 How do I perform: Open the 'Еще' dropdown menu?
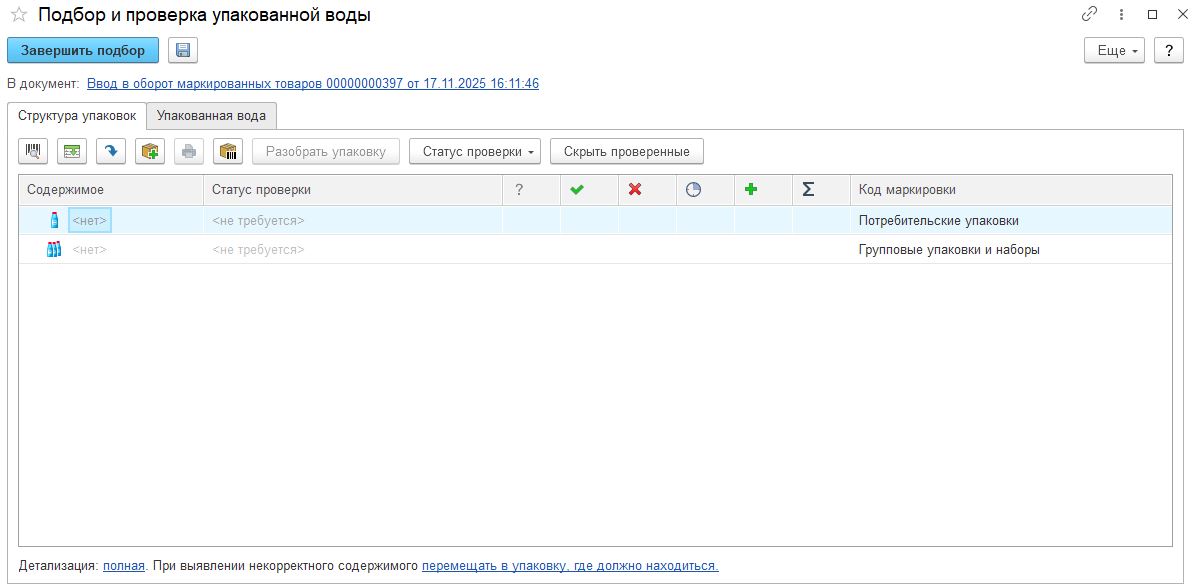pyautogui.click(x=1115, y=50)
